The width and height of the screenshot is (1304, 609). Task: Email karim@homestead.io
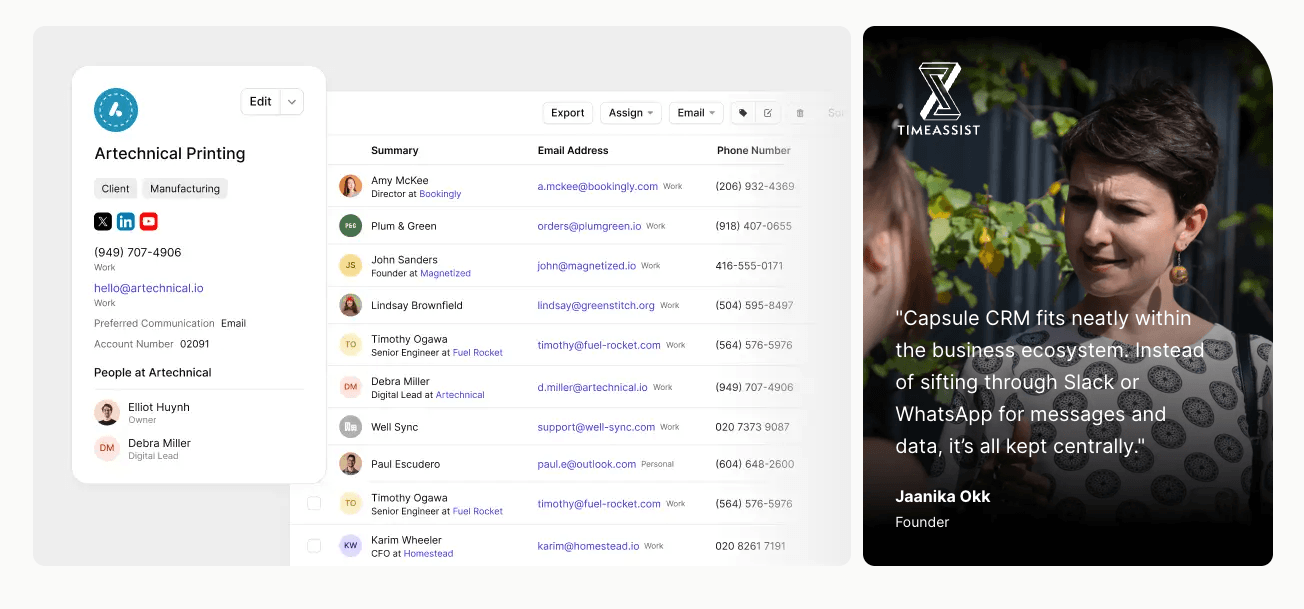(x=588, y=546)
